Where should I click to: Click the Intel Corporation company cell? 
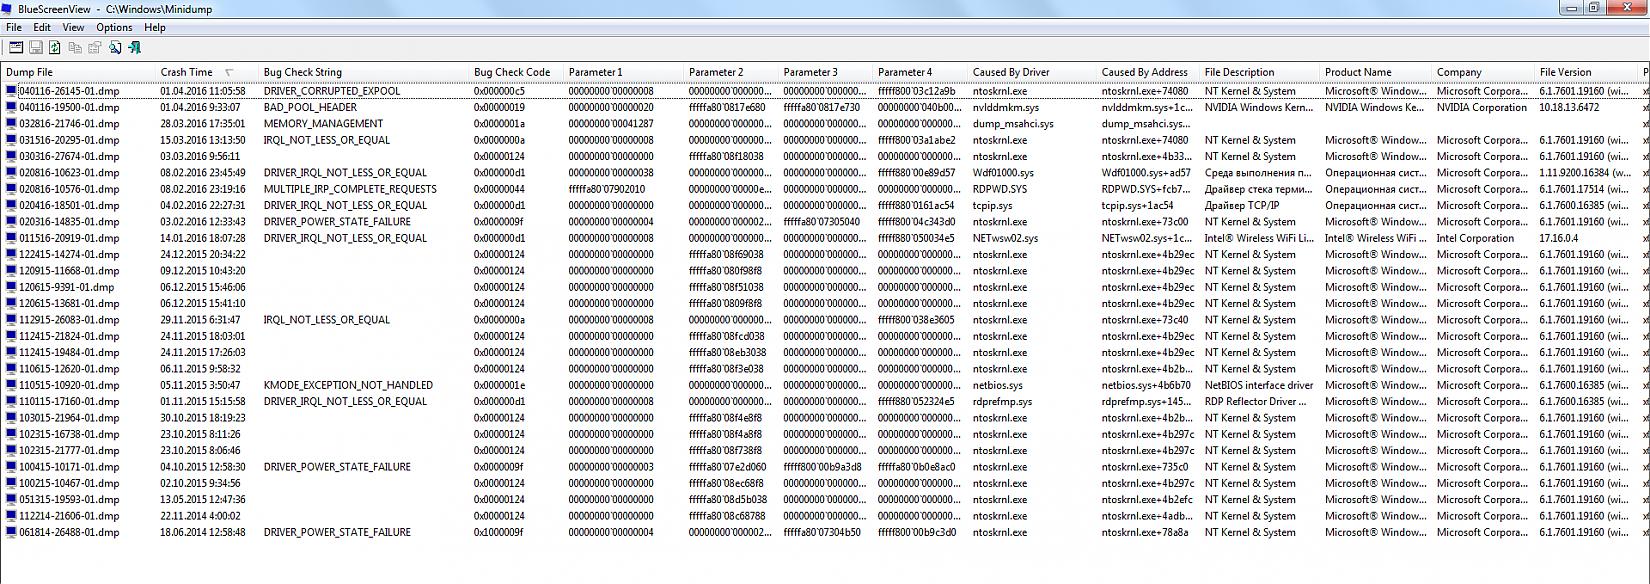coord(1475,238)
